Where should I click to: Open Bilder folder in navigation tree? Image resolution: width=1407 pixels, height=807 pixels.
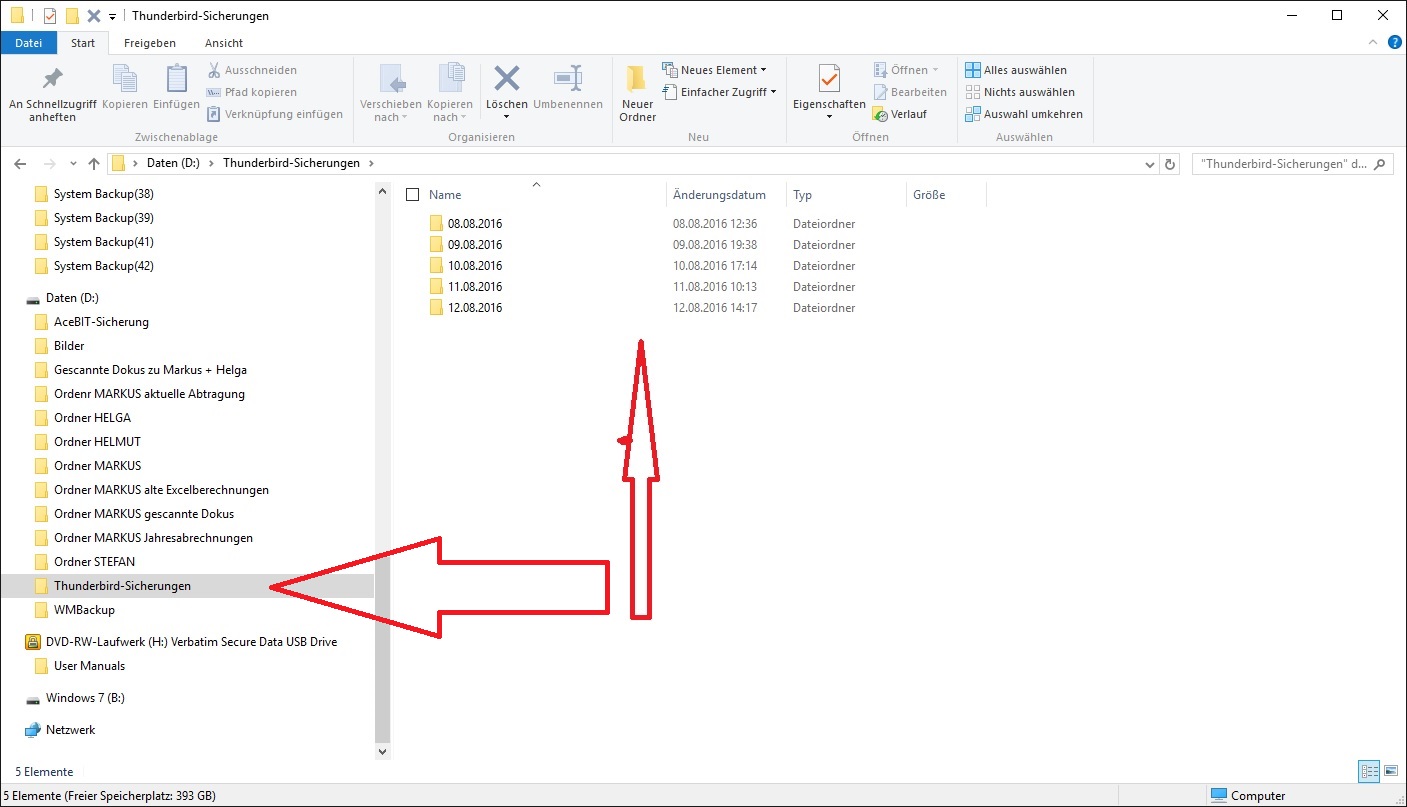69,346
